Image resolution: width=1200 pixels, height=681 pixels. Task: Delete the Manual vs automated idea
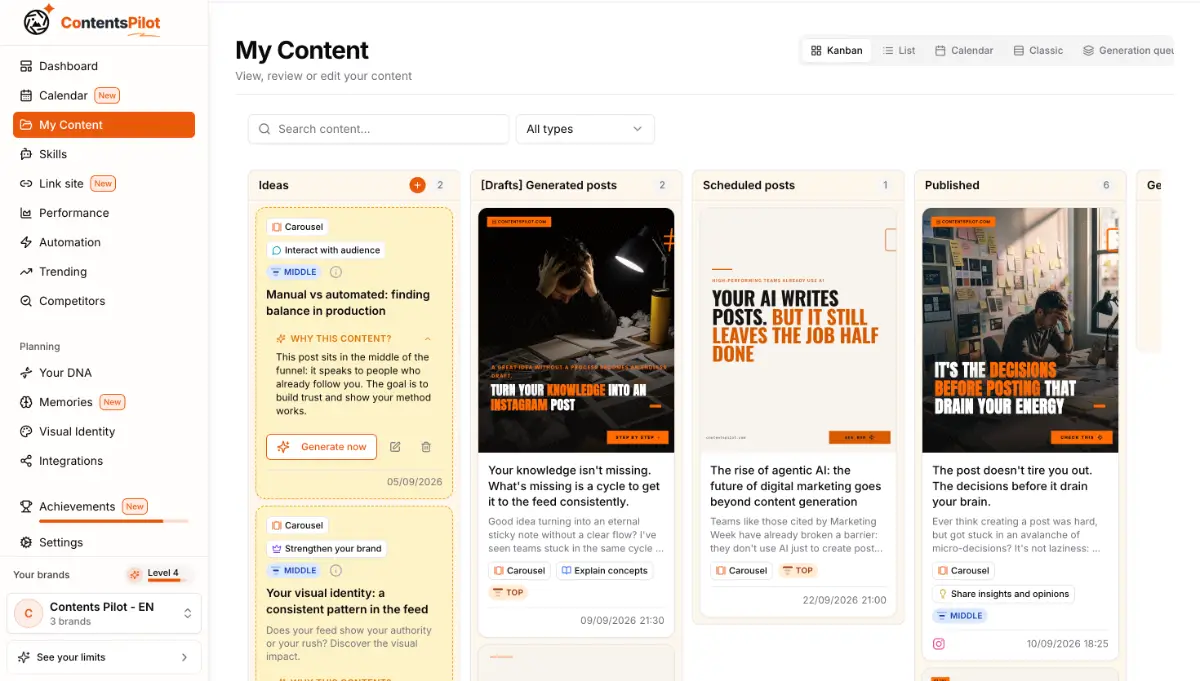pos(426,447)
